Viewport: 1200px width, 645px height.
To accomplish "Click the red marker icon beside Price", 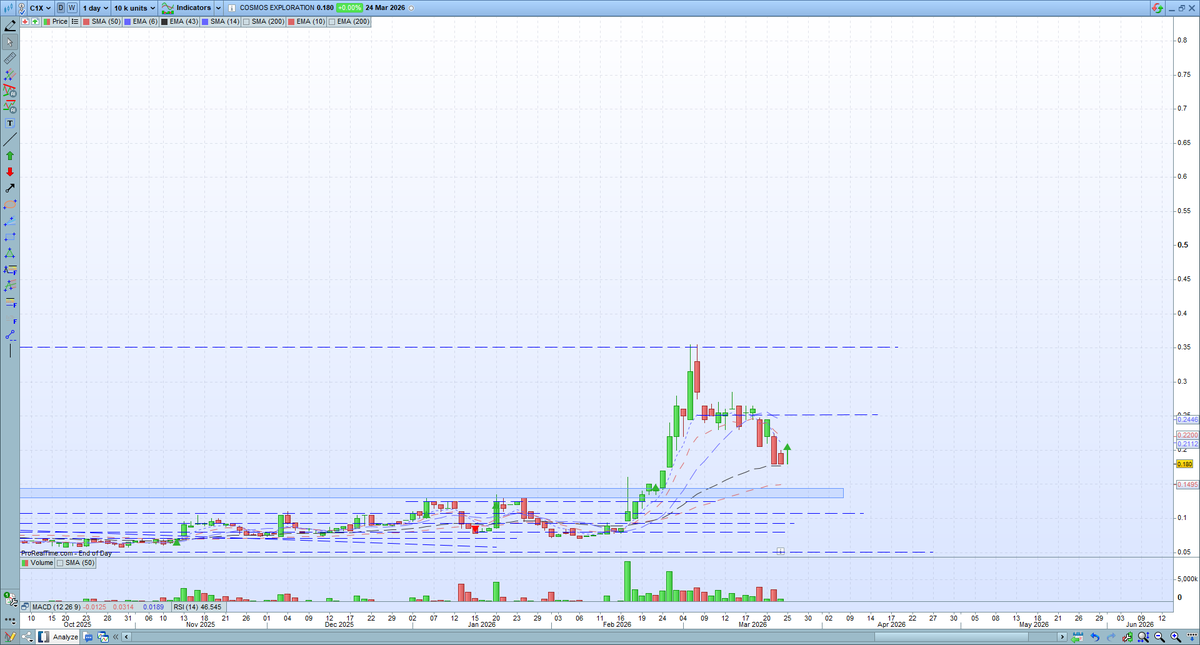I will pos(25,21).
